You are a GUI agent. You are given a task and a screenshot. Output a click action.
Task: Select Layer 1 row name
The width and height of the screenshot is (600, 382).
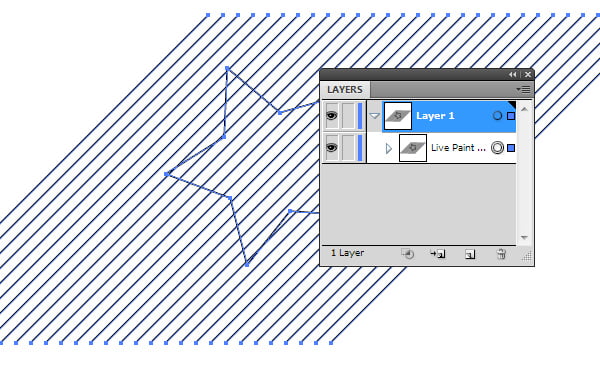point(435,116)
